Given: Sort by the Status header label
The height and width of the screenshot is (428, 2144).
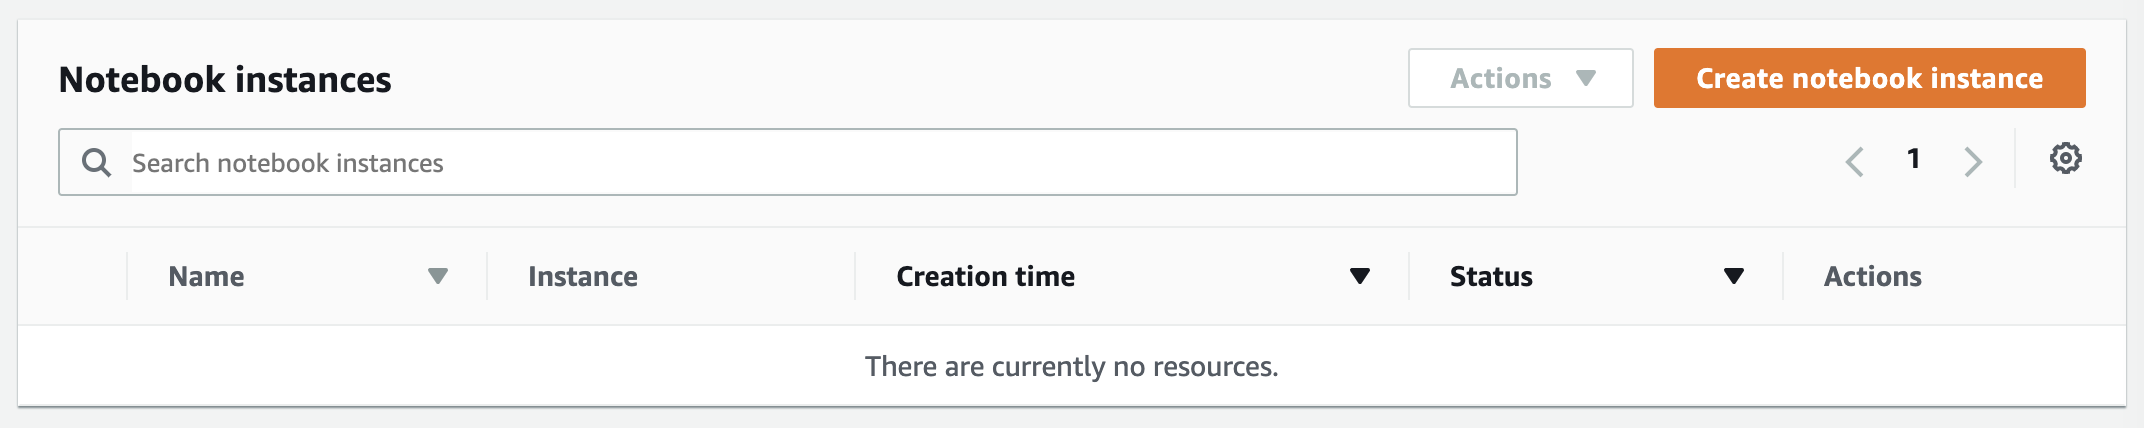Looking at the screenshot, I should point(1491,276).
